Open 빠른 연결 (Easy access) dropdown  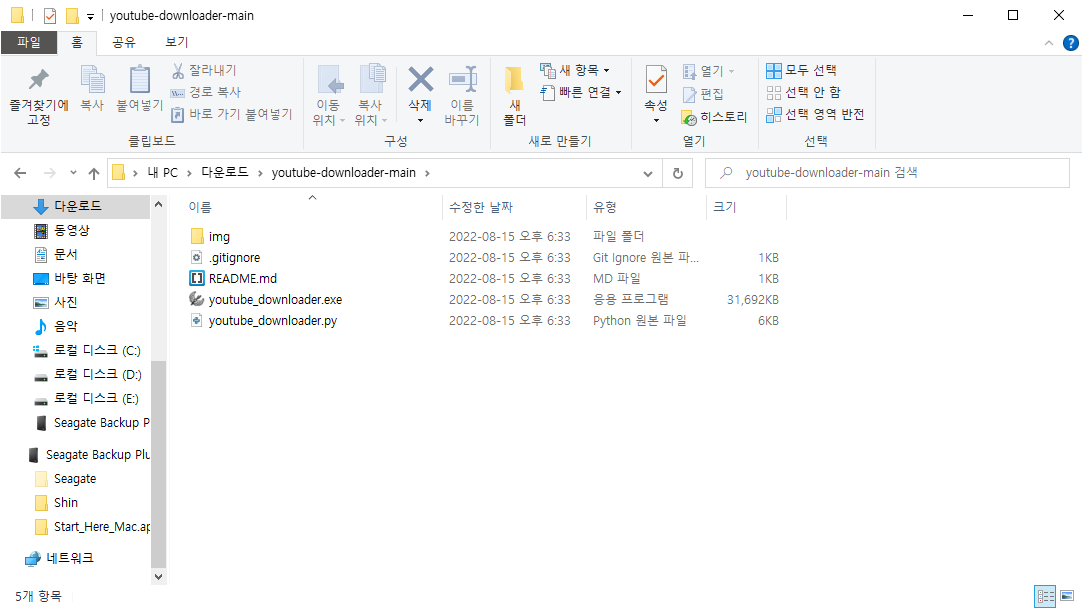click(x=581, y=93)
